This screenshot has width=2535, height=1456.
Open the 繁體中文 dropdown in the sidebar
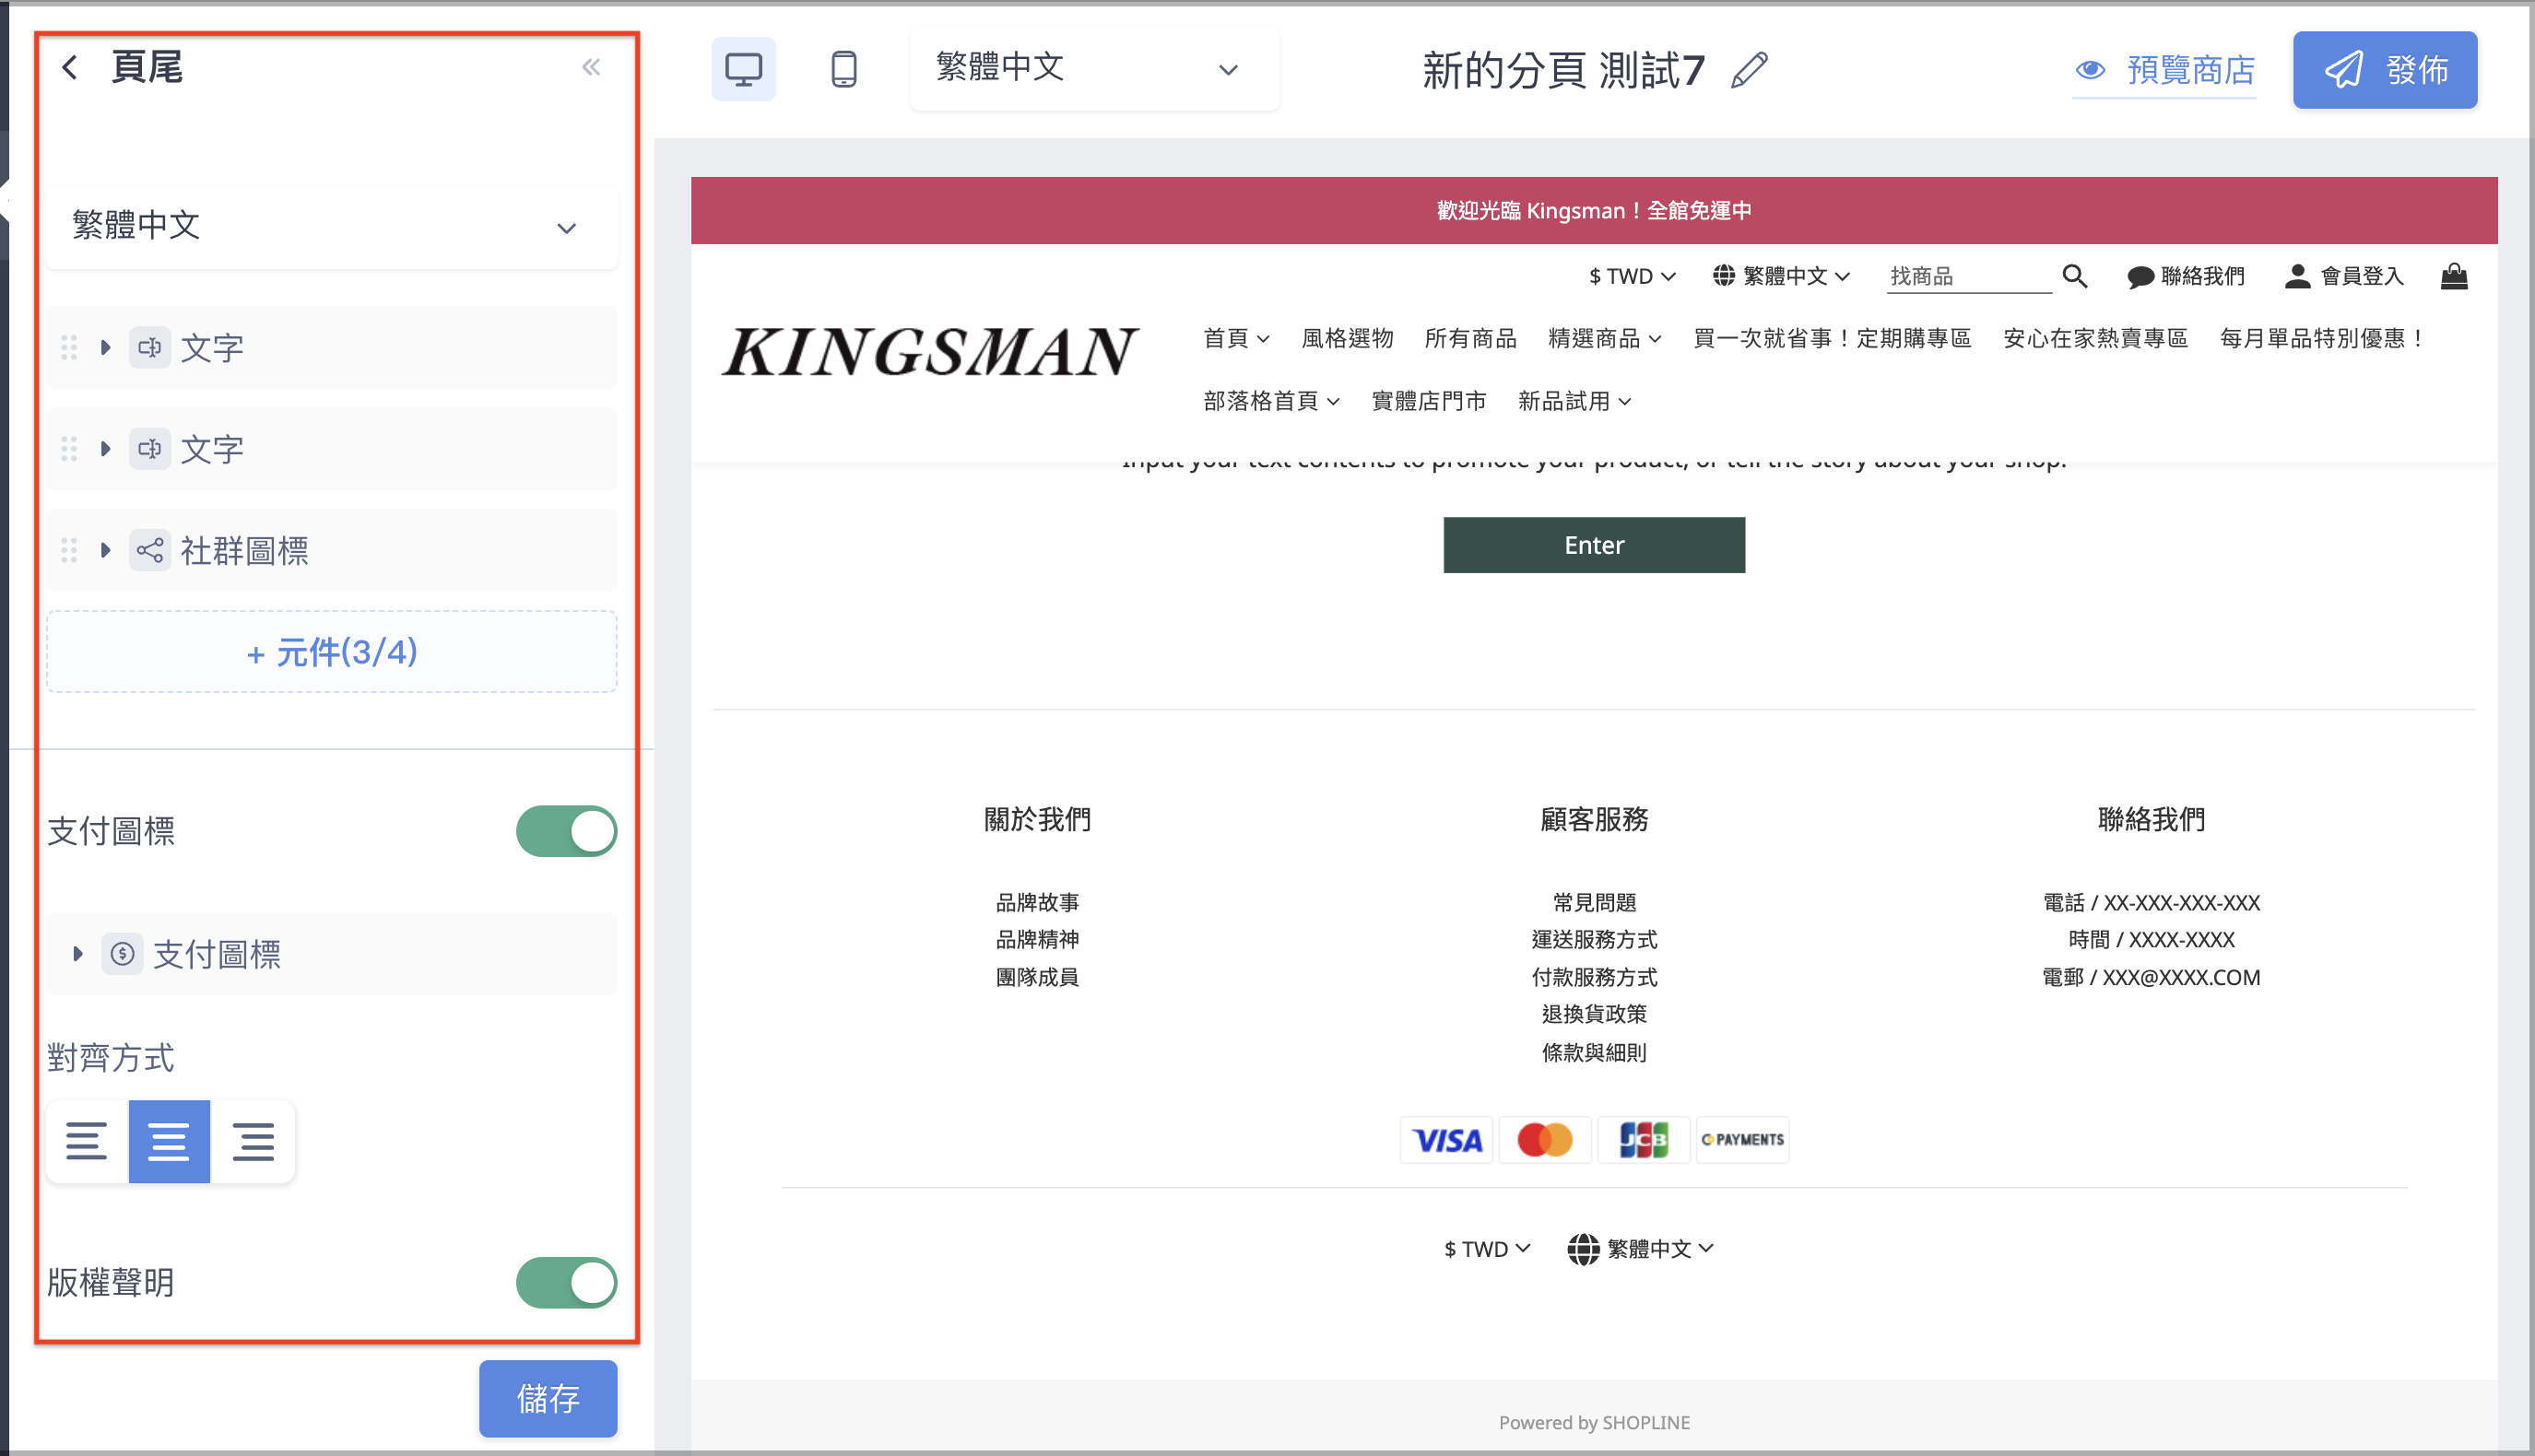click(332, 226)
